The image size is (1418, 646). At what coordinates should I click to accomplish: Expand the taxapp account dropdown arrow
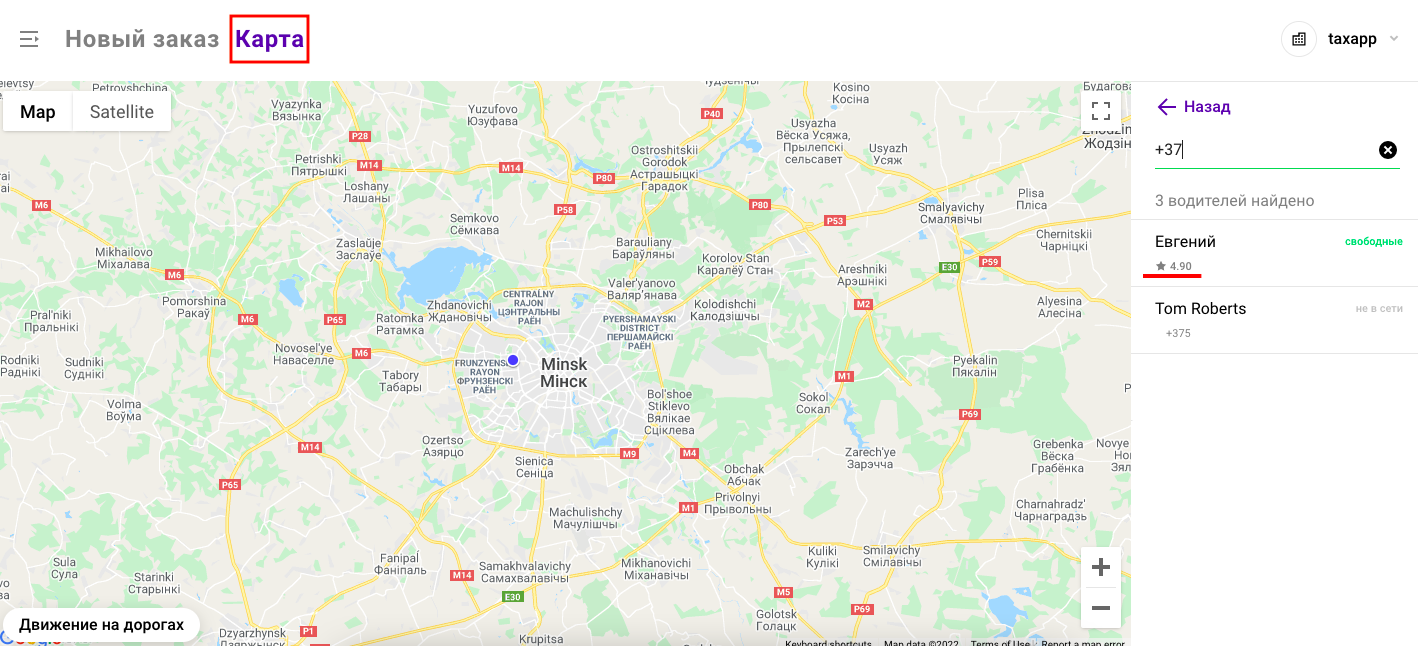pos(1394,39)
